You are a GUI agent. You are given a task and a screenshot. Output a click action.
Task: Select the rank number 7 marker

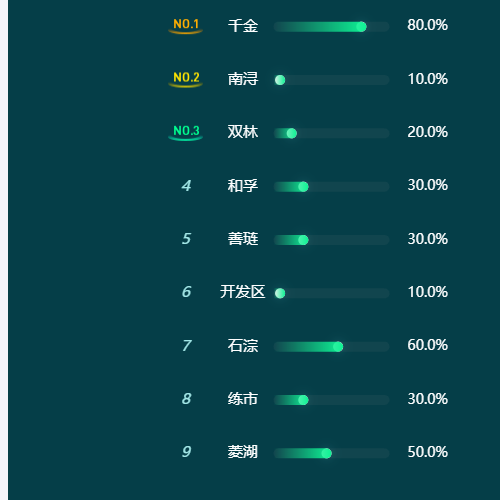[187, 346]
